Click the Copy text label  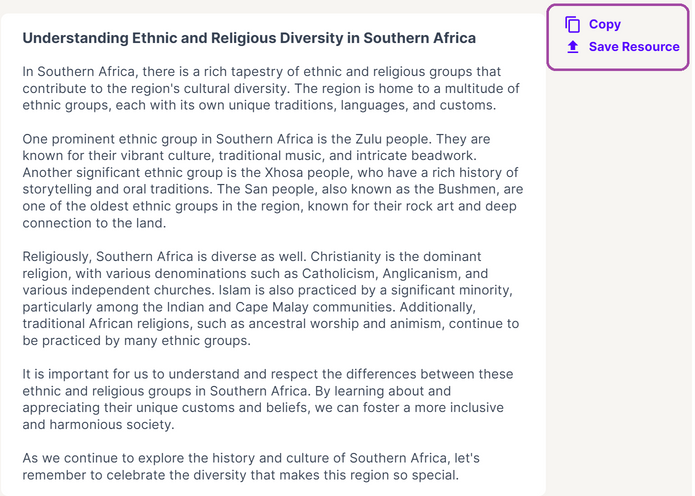605,24
